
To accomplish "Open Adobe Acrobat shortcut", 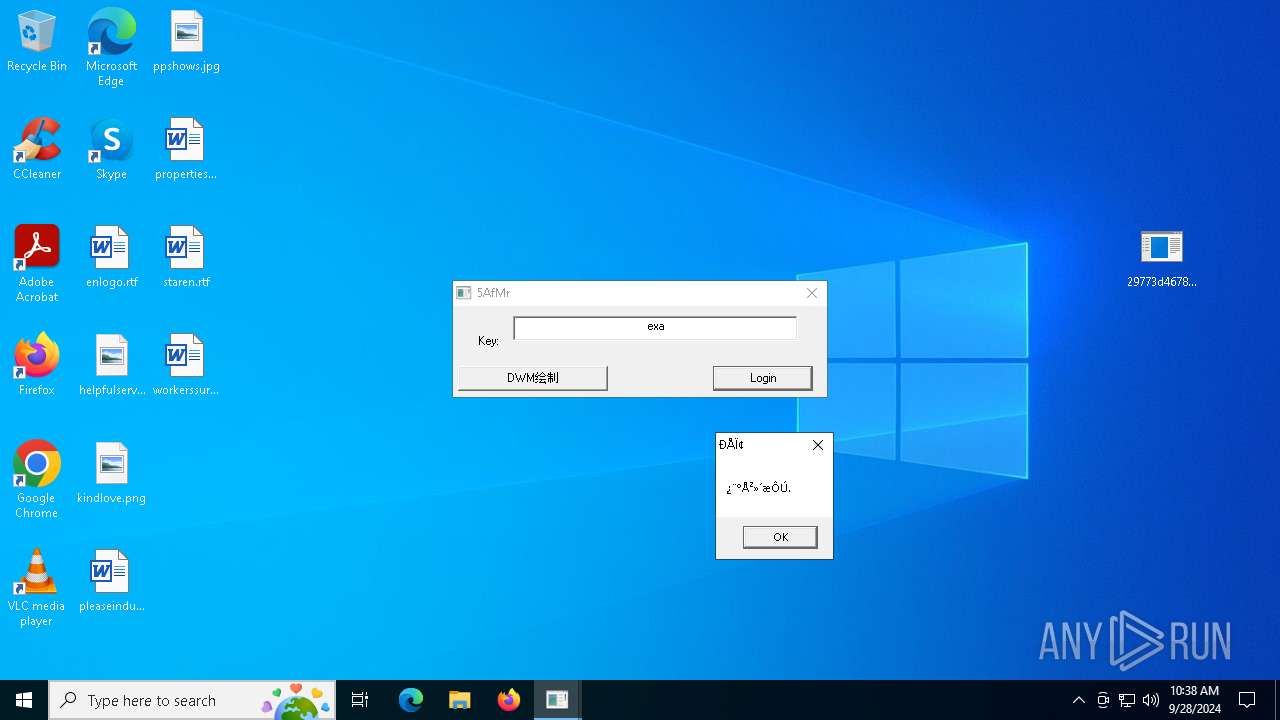I will (37, 264).
